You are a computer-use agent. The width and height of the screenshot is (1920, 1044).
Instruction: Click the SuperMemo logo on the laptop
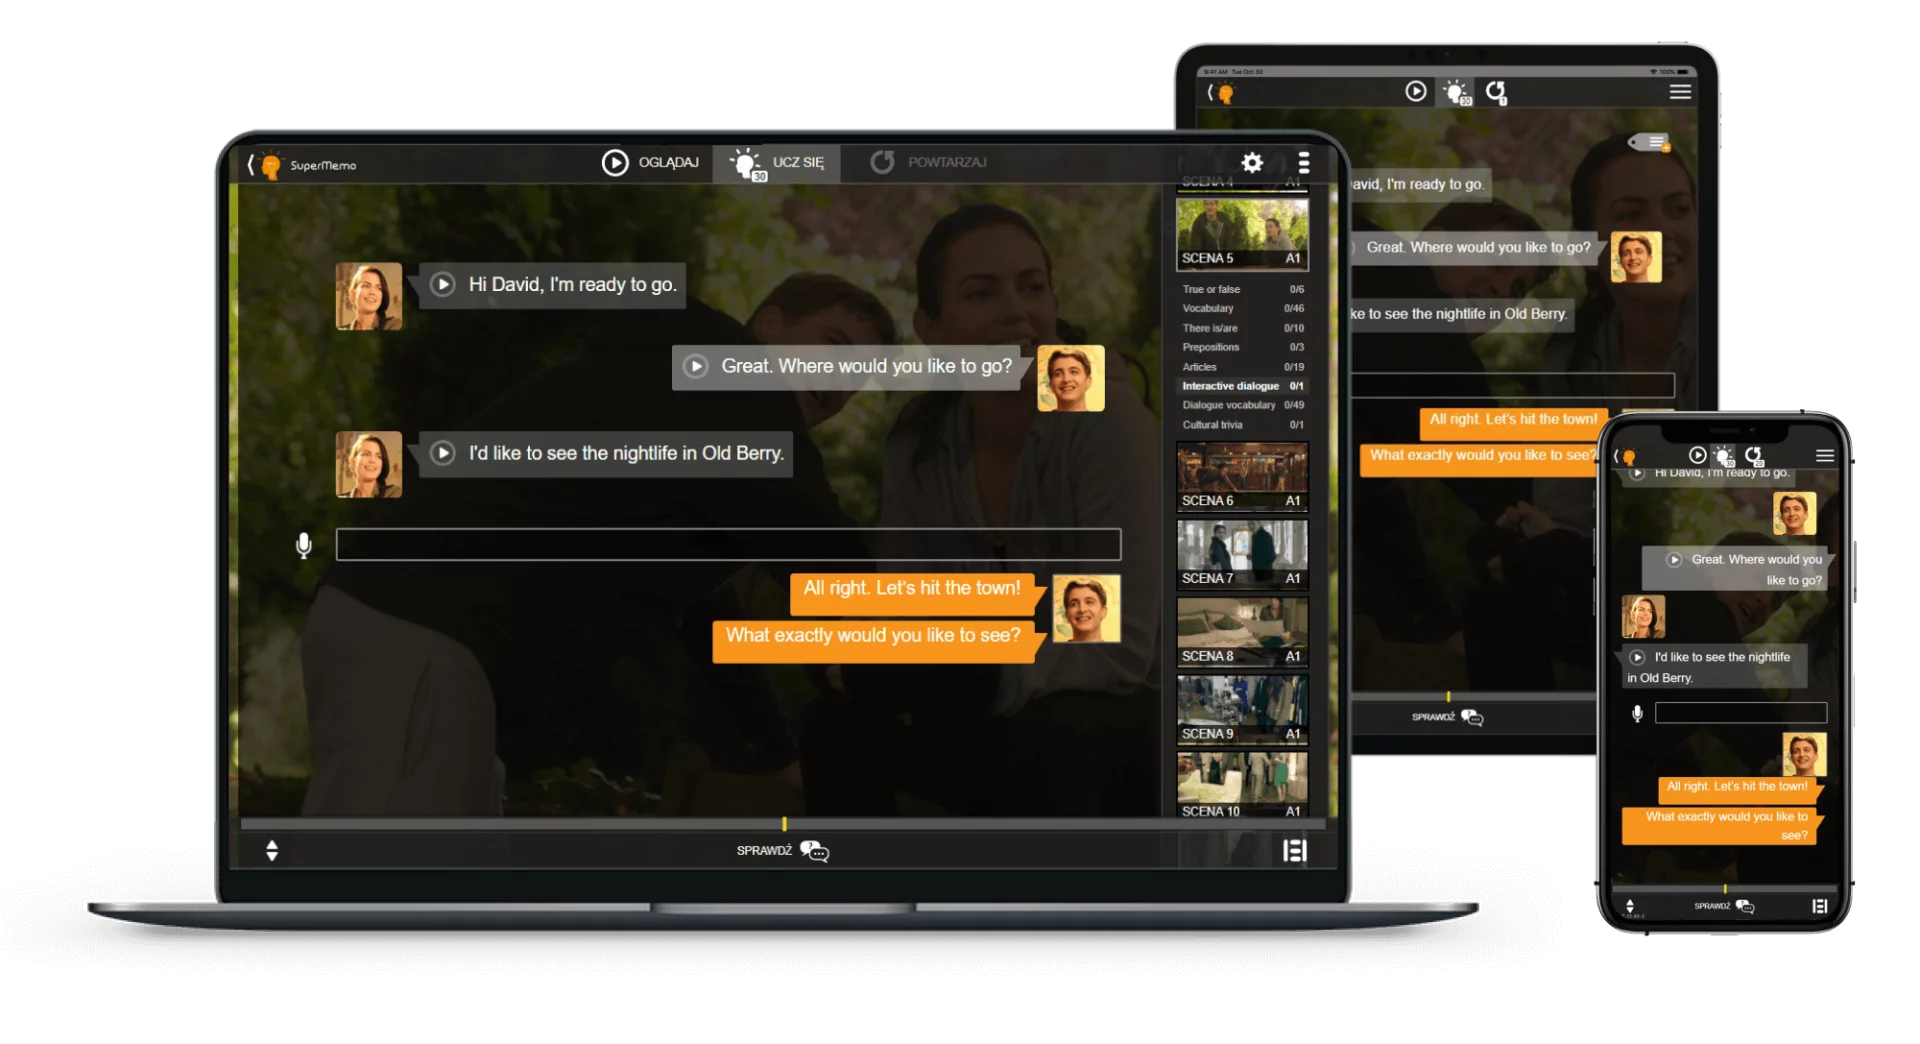pos(303,164)
